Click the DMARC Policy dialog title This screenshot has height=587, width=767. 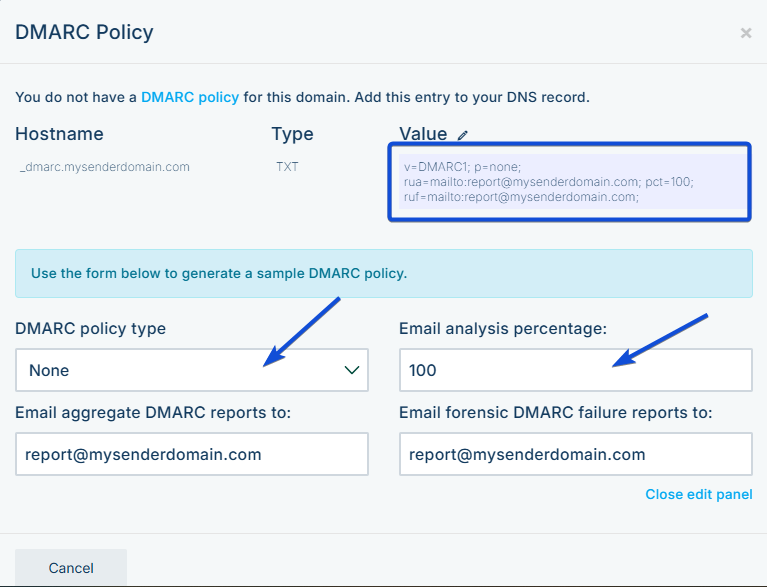[84, 32]
